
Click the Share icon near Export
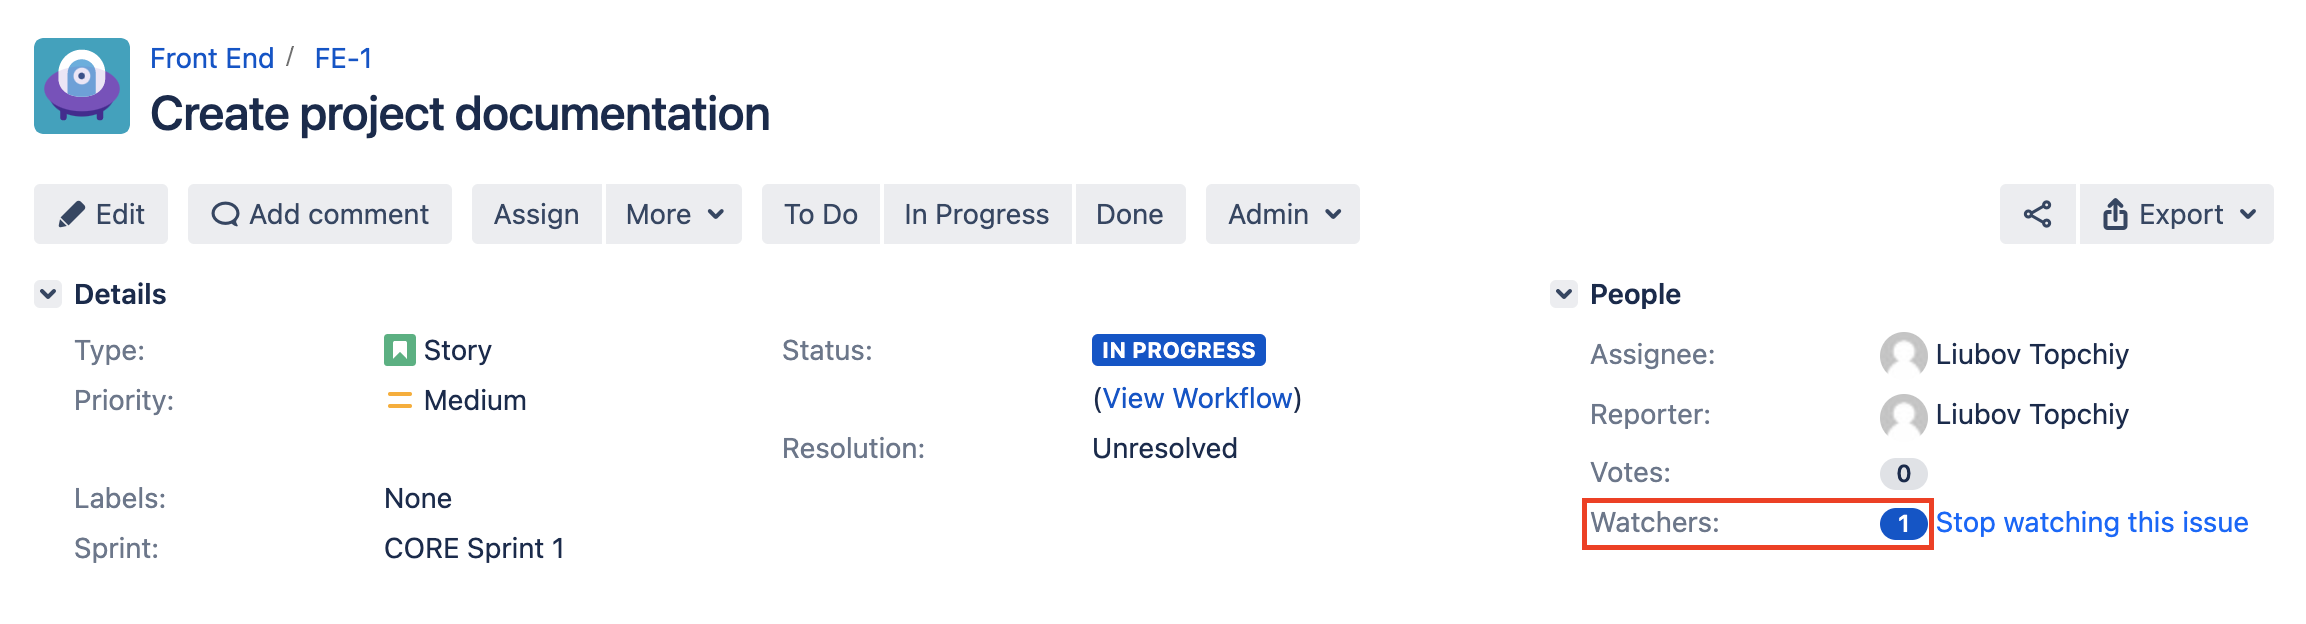(2038, 213)
